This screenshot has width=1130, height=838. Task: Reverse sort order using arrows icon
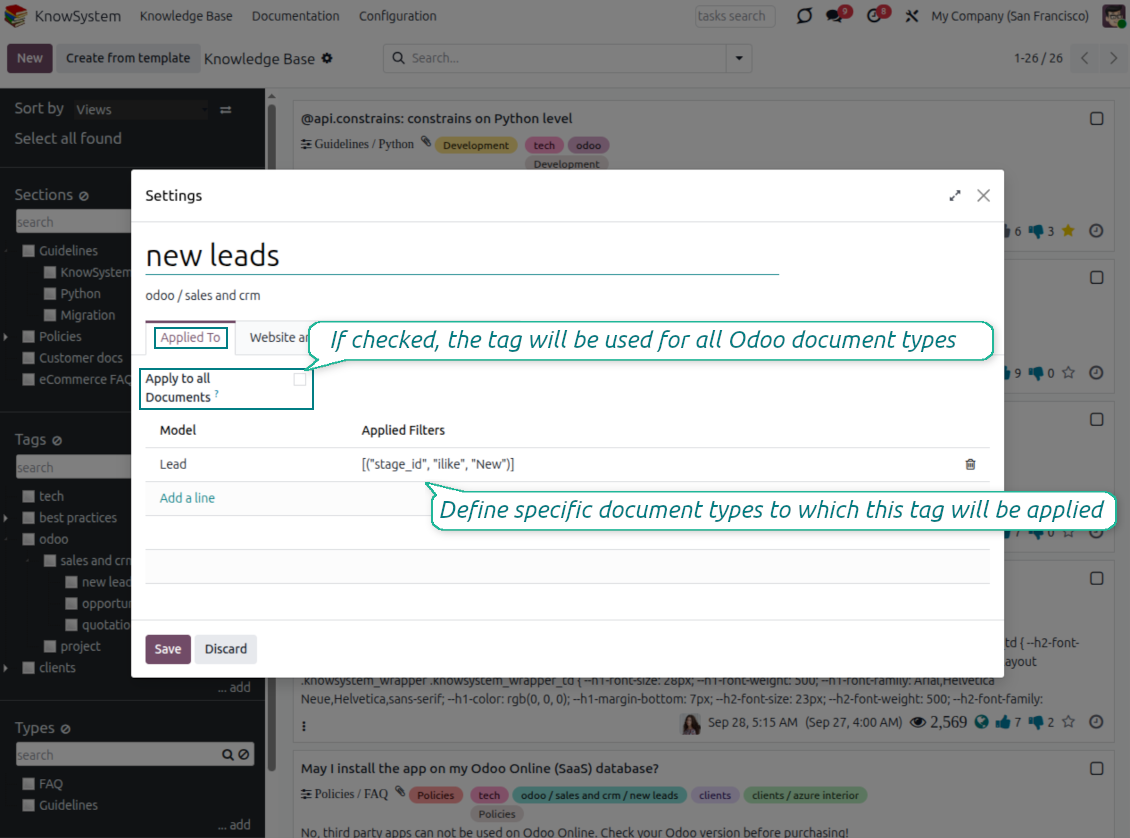click(226, 110)
